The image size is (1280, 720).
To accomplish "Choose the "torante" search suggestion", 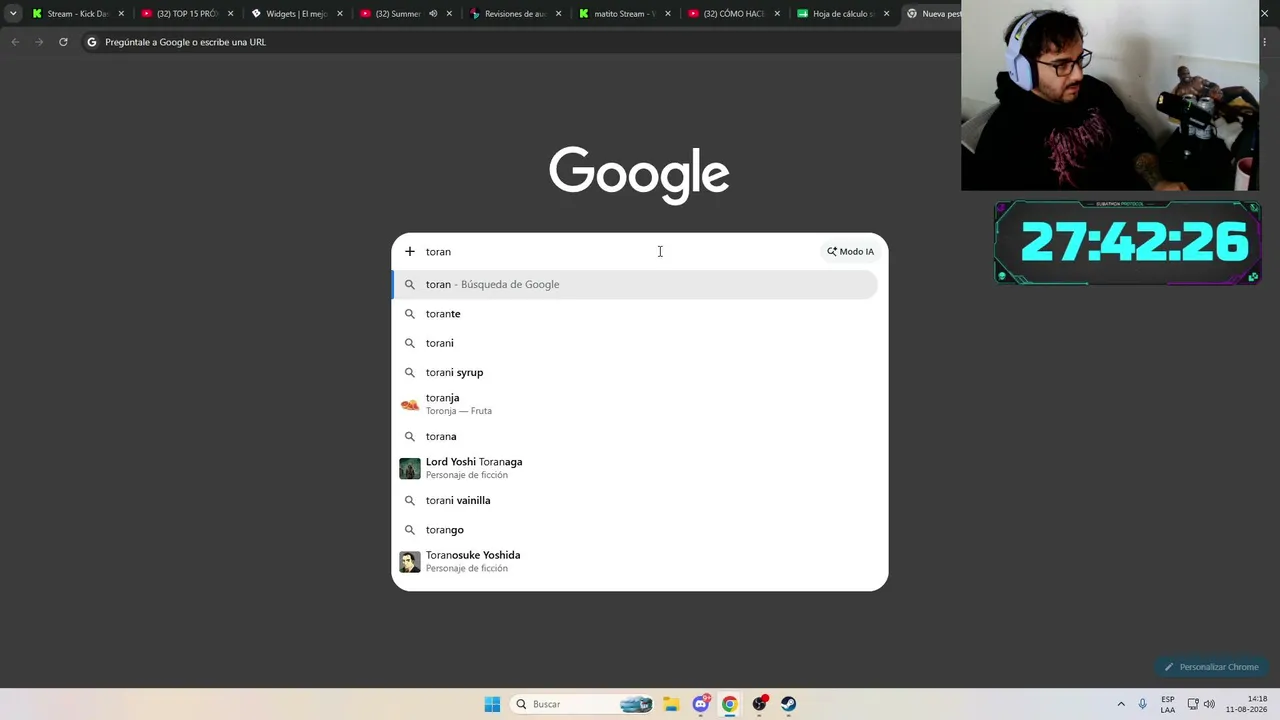I will coord(635,314).
